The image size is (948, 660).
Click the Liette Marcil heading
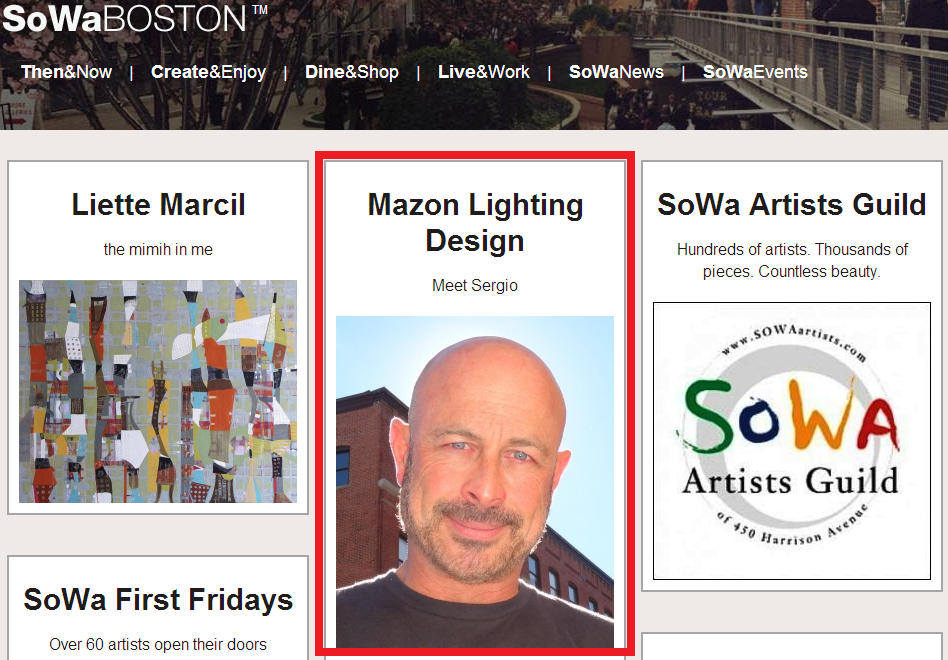click(158, 205)
